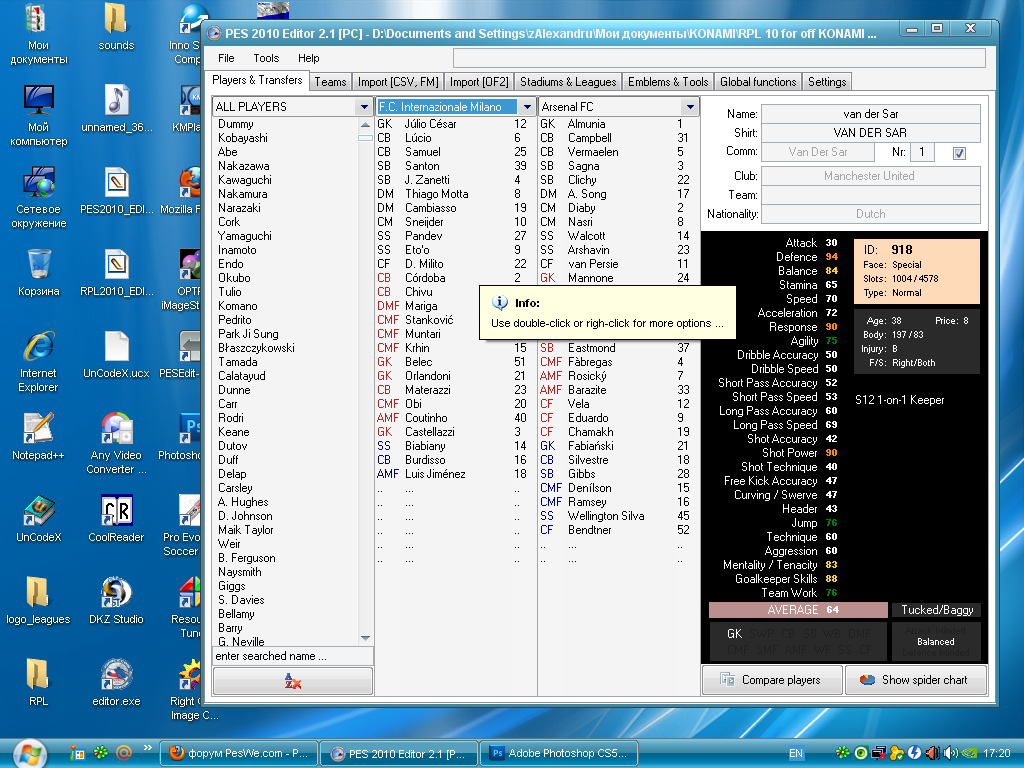
Task: Open the Help menu
Action: (x=309, y=58)
